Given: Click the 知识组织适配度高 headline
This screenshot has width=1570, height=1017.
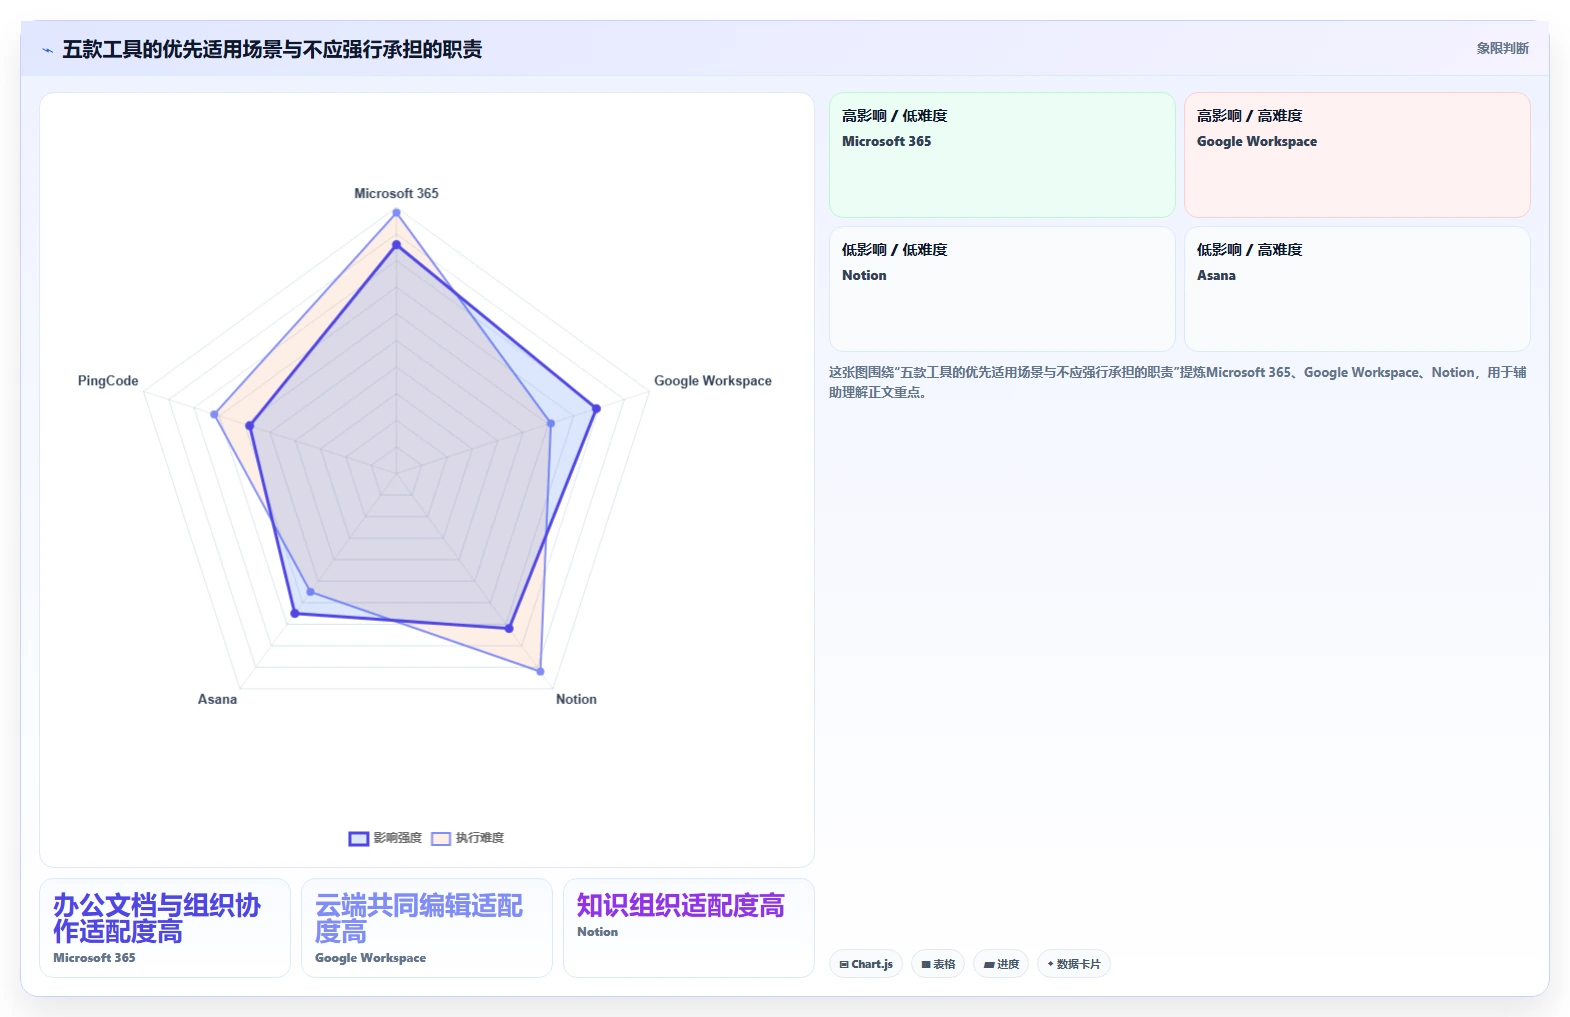Looking at the screenshot, I should tap(680, 905).
